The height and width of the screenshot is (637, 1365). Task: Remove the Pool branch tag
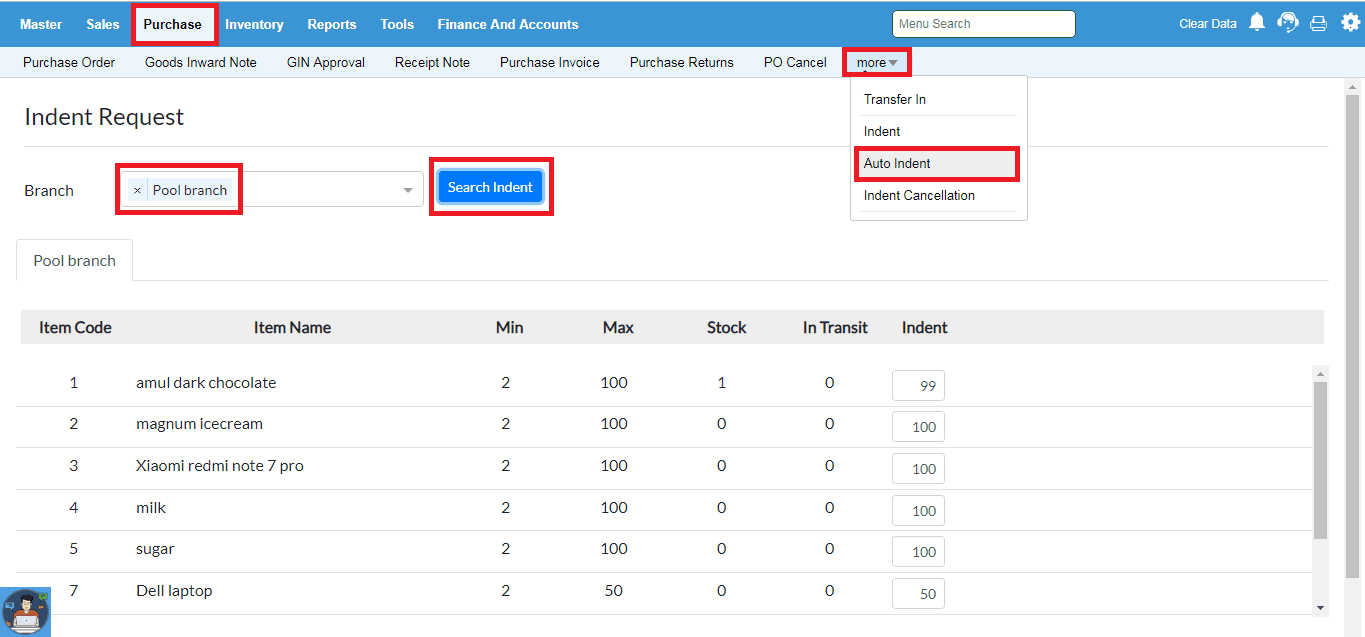click(x=137, y=190)
